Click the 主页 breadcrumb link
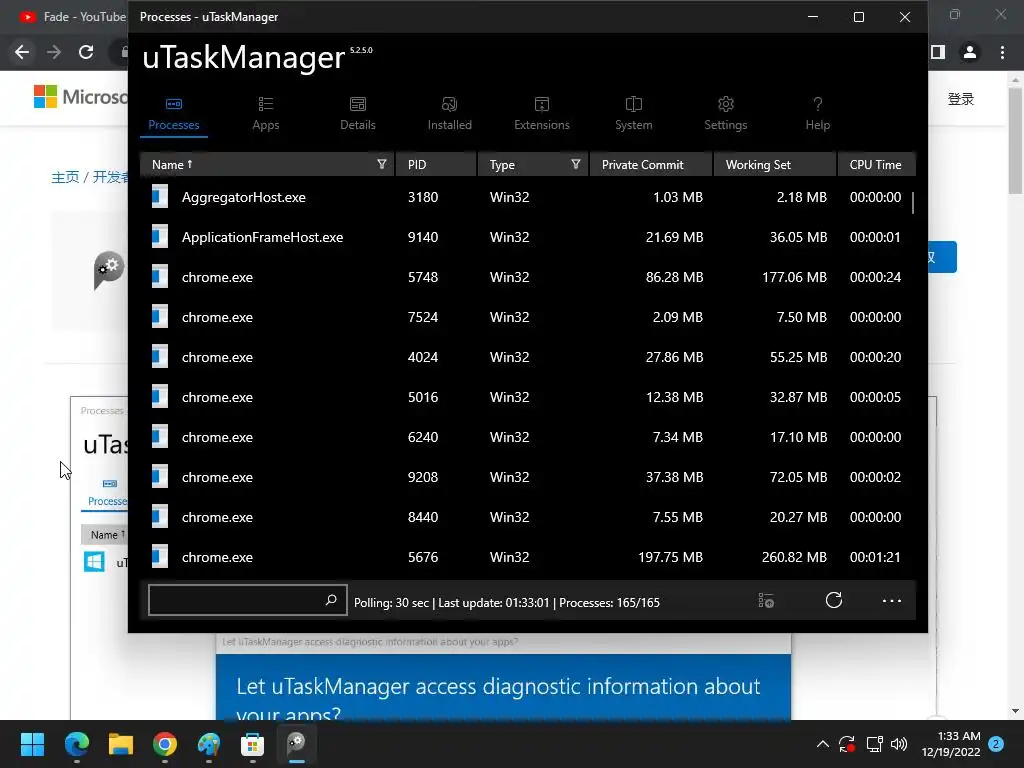The height and width of the screenshot is (768, 1024). coord(65,177)
